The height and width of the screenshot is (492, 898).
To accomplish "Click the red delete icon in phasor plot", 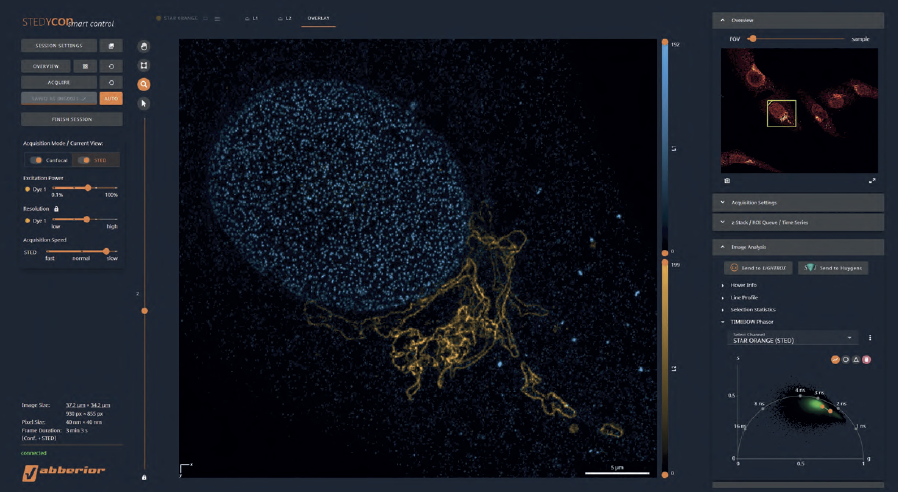I will tap(867, 359).
